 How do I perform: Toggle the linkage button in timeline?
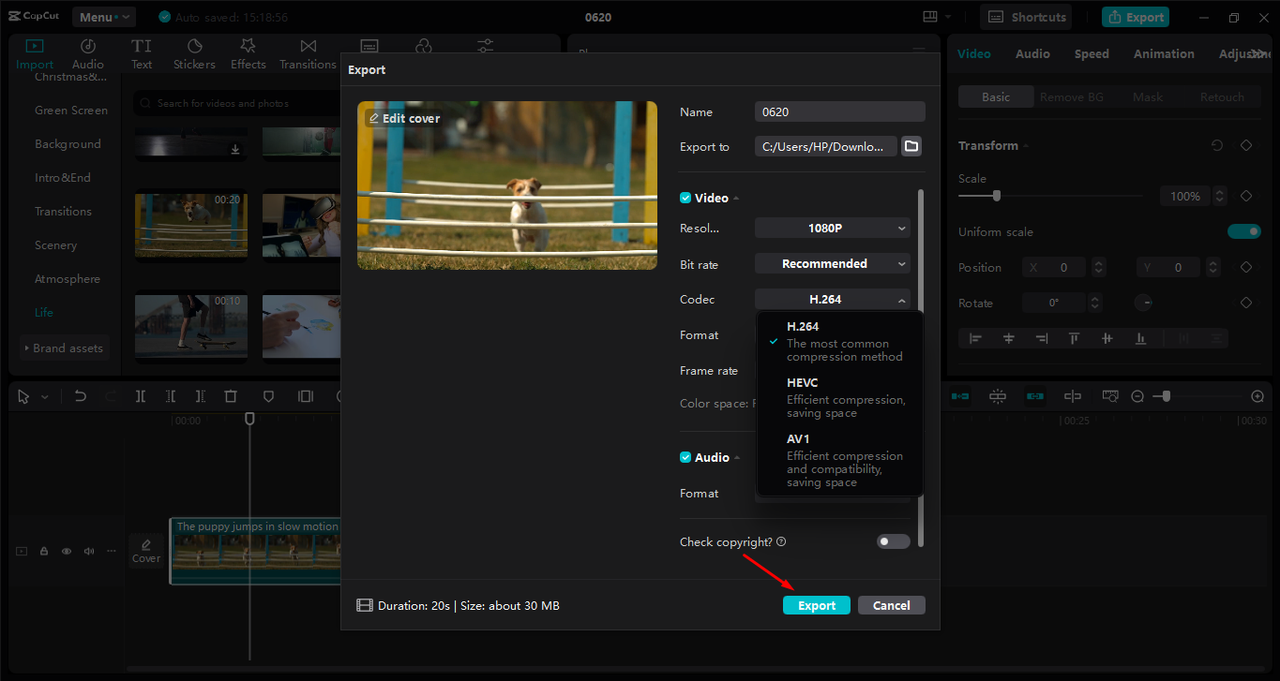tap(1034, 396)
